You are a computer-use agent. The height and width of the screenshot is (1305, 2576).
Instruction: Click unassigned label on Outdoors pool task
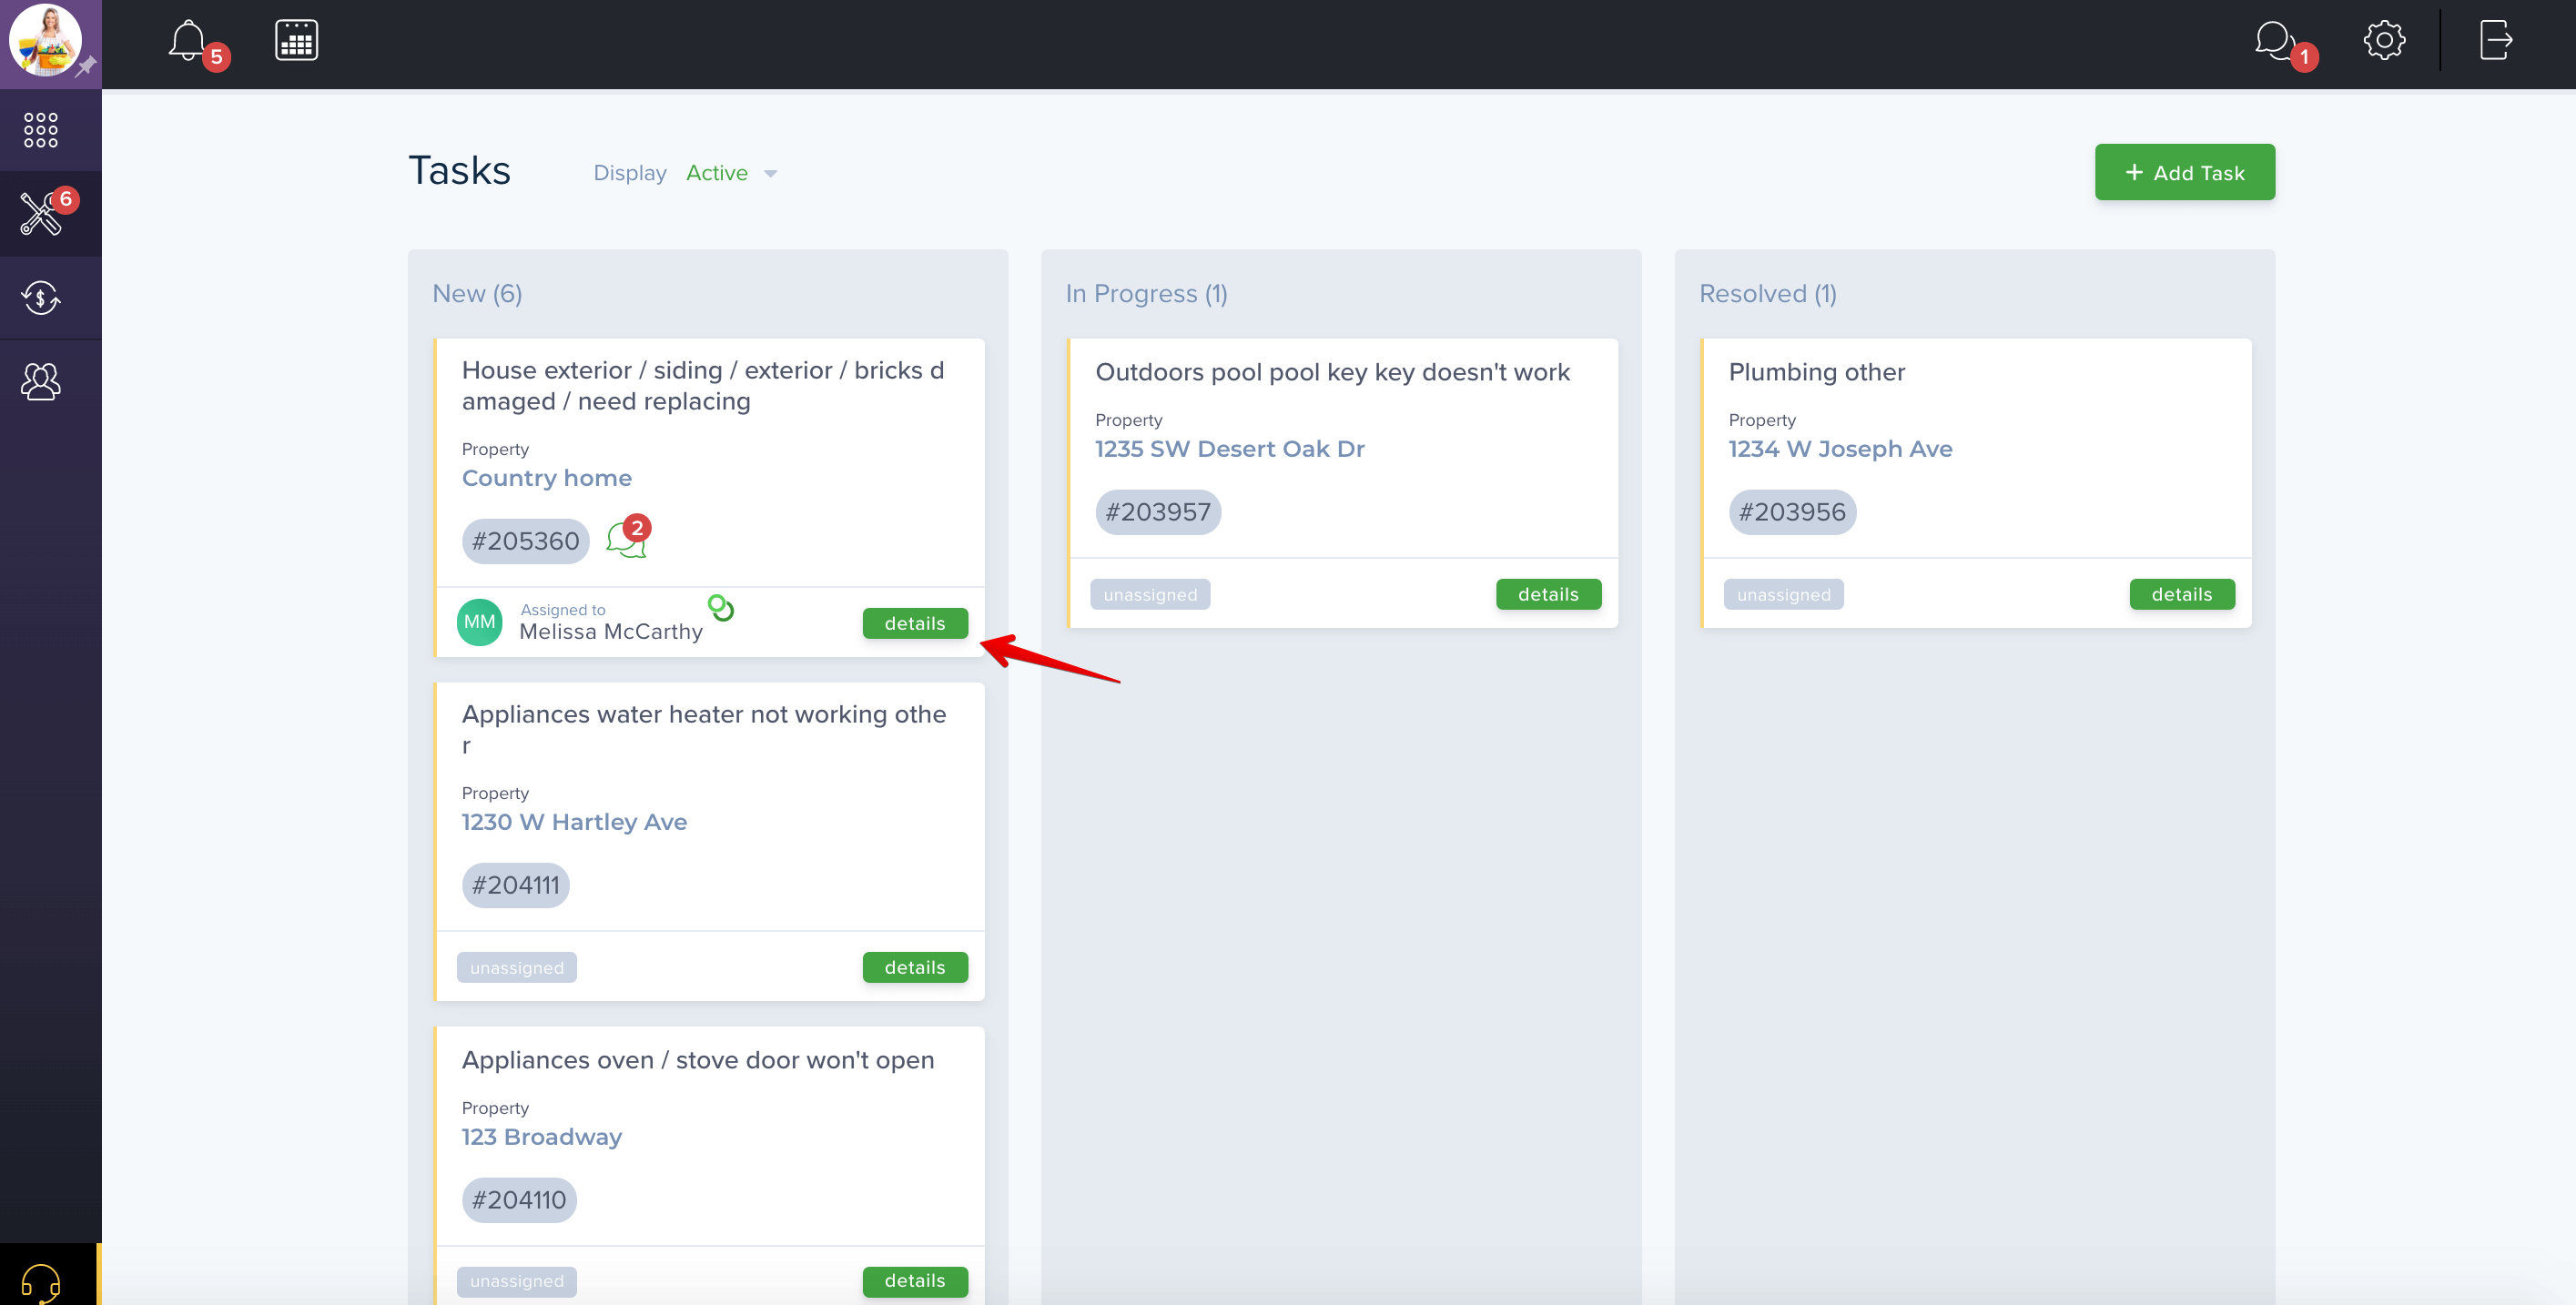pyautogui.click(x=1150, y=594)
